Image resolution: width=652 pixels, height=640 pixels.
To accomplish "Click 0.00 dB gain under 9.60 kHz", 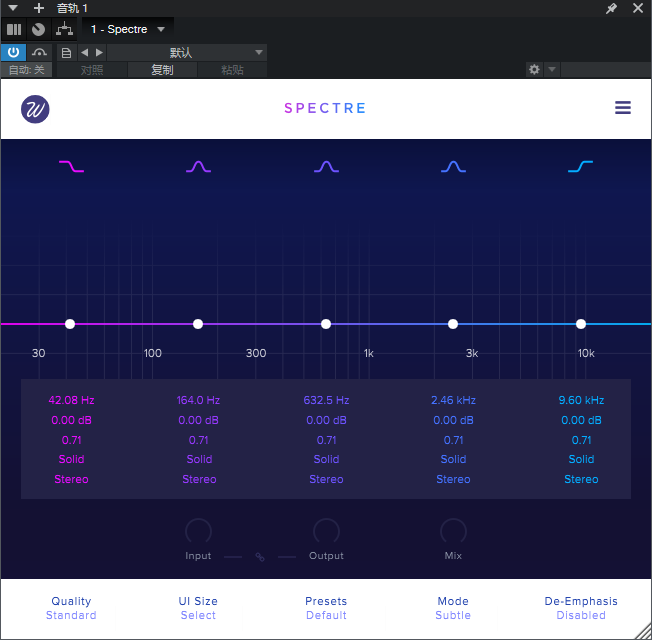I will (x=581, y=420).
